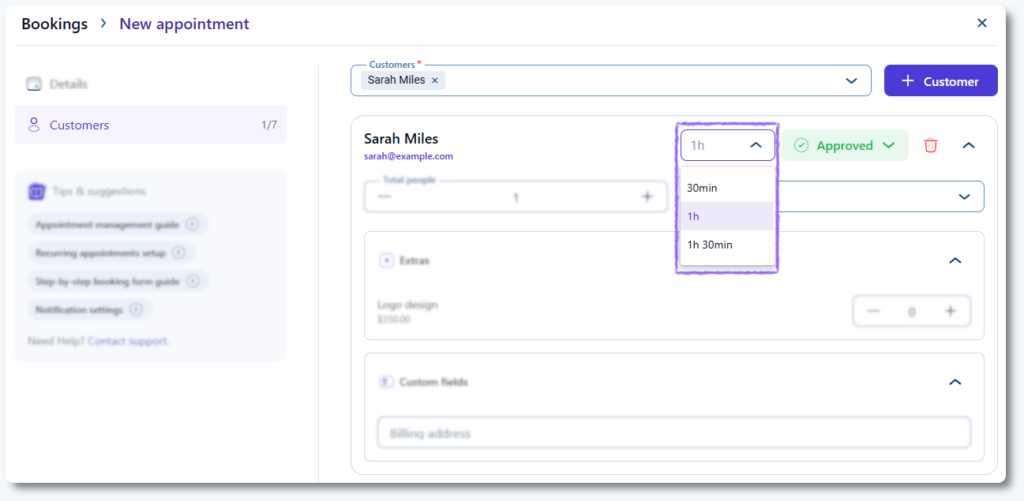The height and width of the screenshot is (501, 1024).
Task: Collapse the Extras section
Action: tap(954, 261)
